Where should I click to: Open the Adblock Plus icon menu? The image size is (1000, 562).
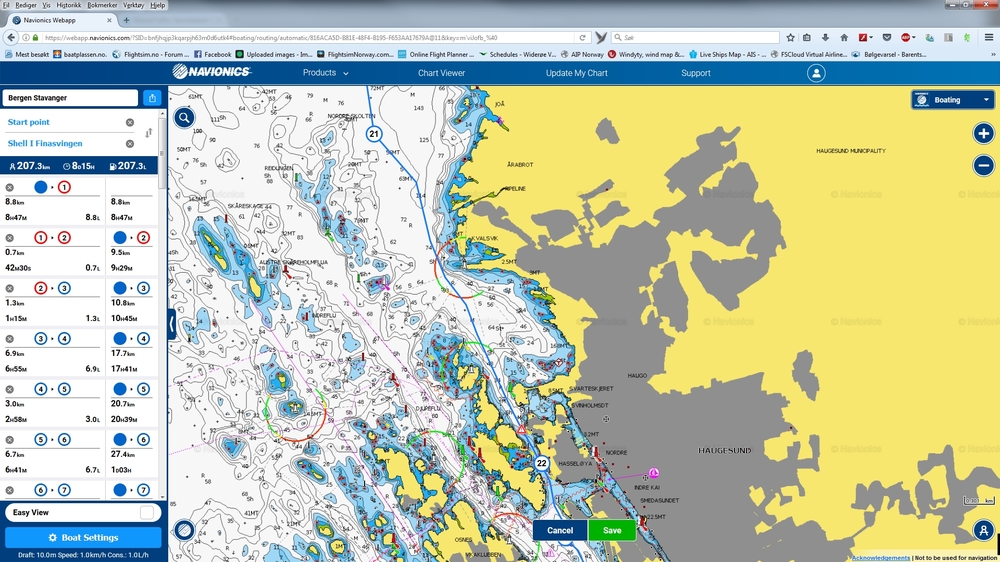pos(908,38)
